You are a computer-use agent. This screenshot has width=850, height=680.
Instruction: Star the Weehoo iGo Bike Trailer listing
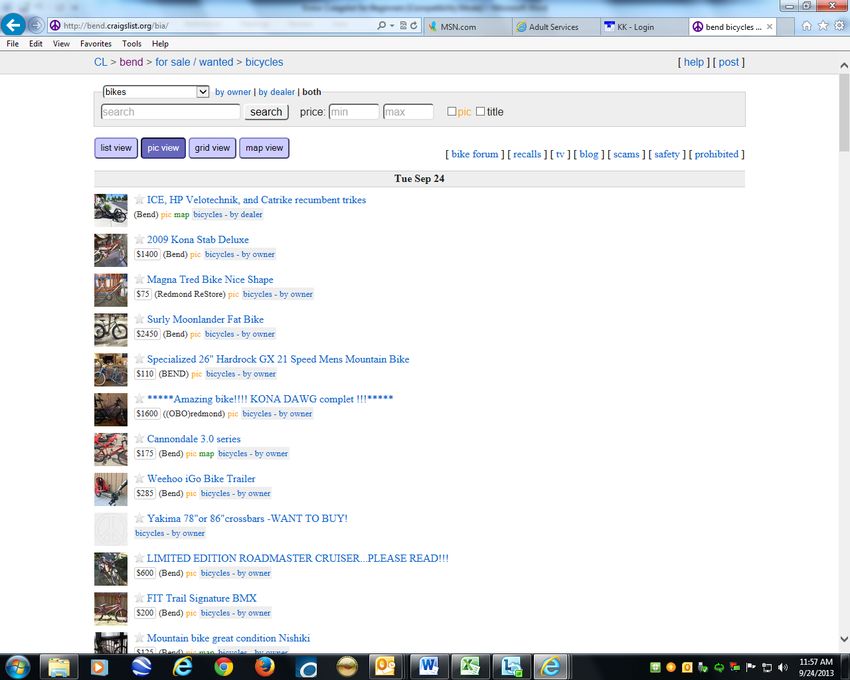pos(139,478)
